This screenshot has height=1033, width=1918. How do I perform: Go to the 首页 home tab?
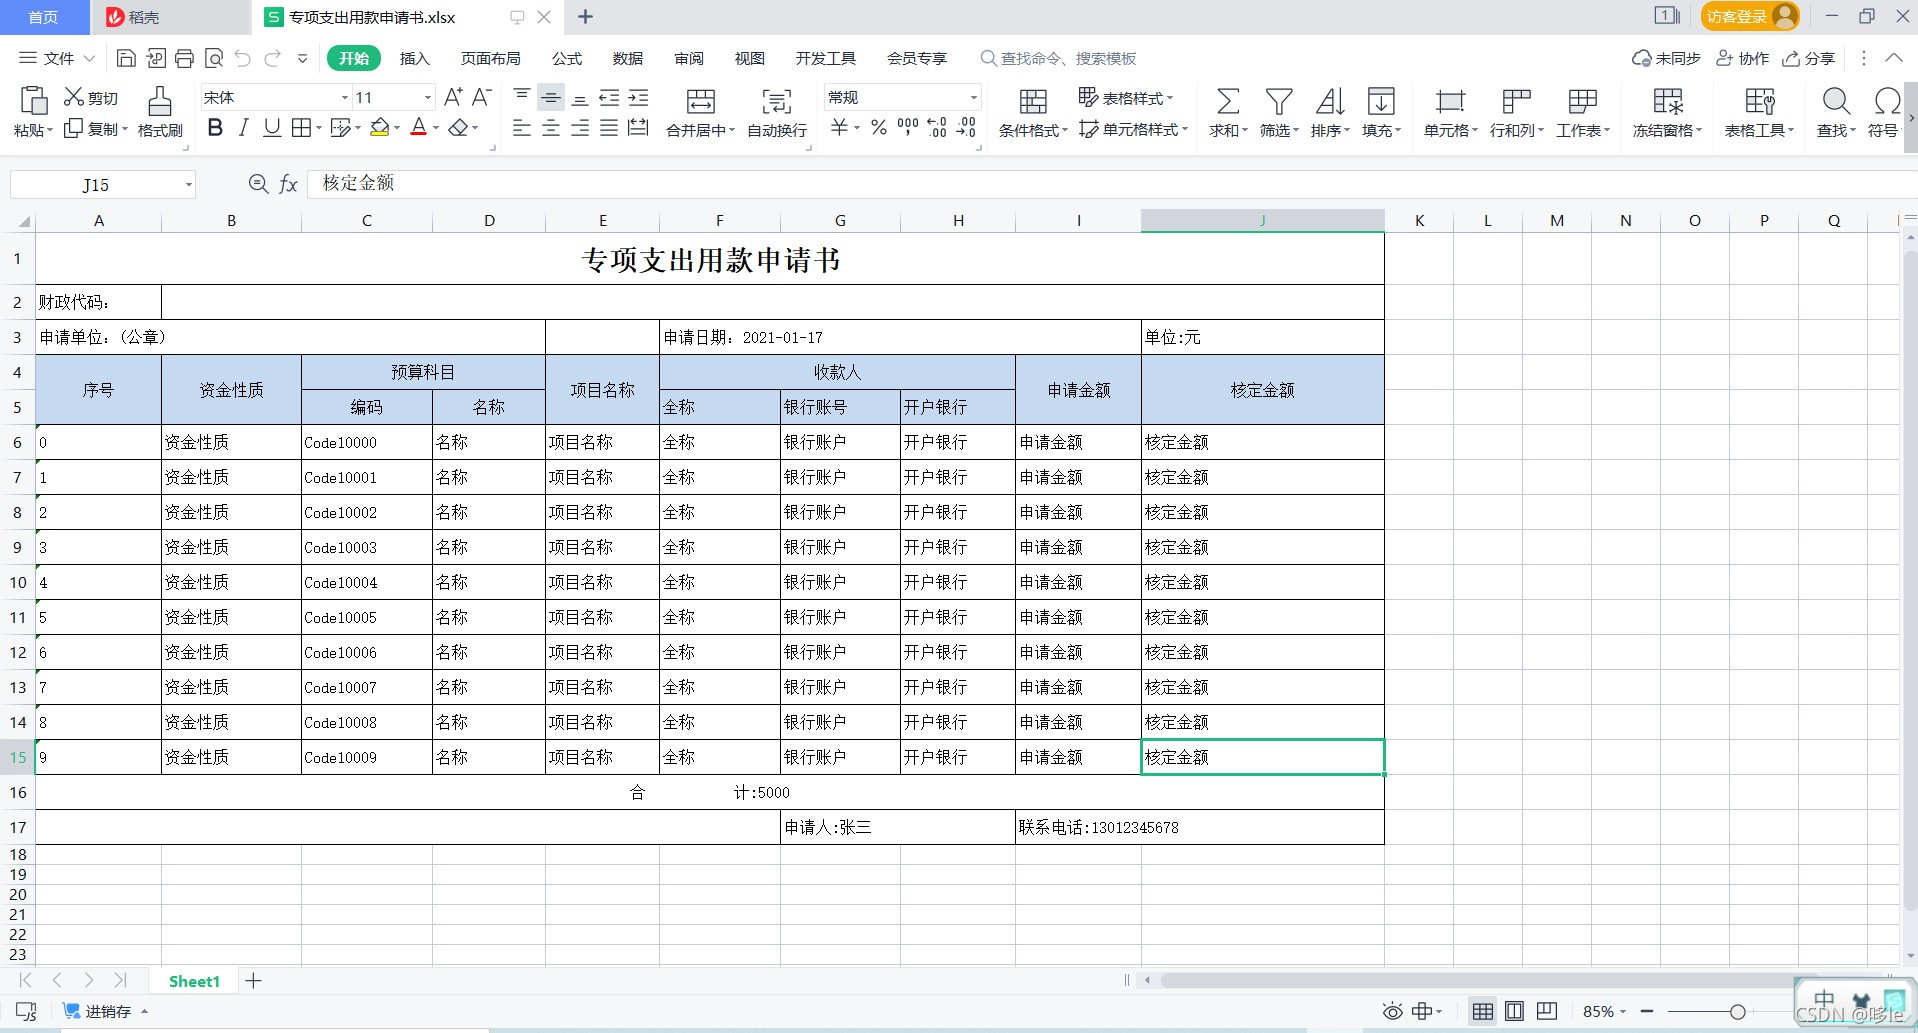(x=43, y=17)
